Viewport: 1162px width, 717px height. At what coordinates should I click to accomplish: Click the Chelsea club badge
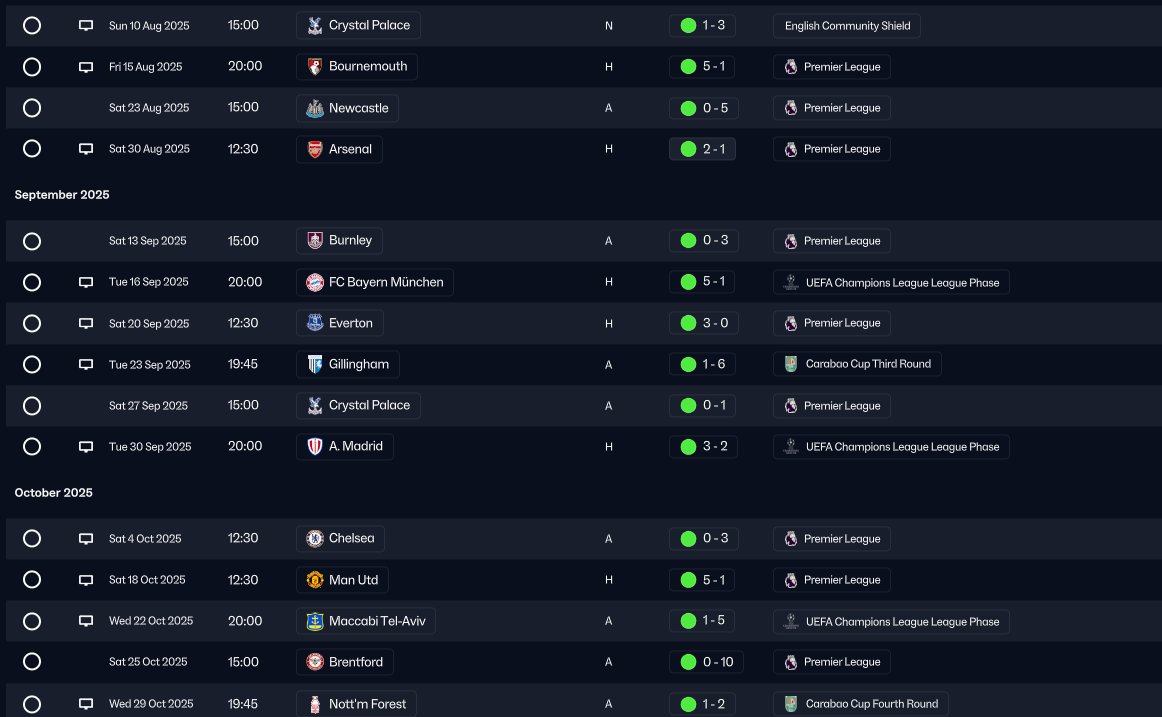tap(315, 538)
